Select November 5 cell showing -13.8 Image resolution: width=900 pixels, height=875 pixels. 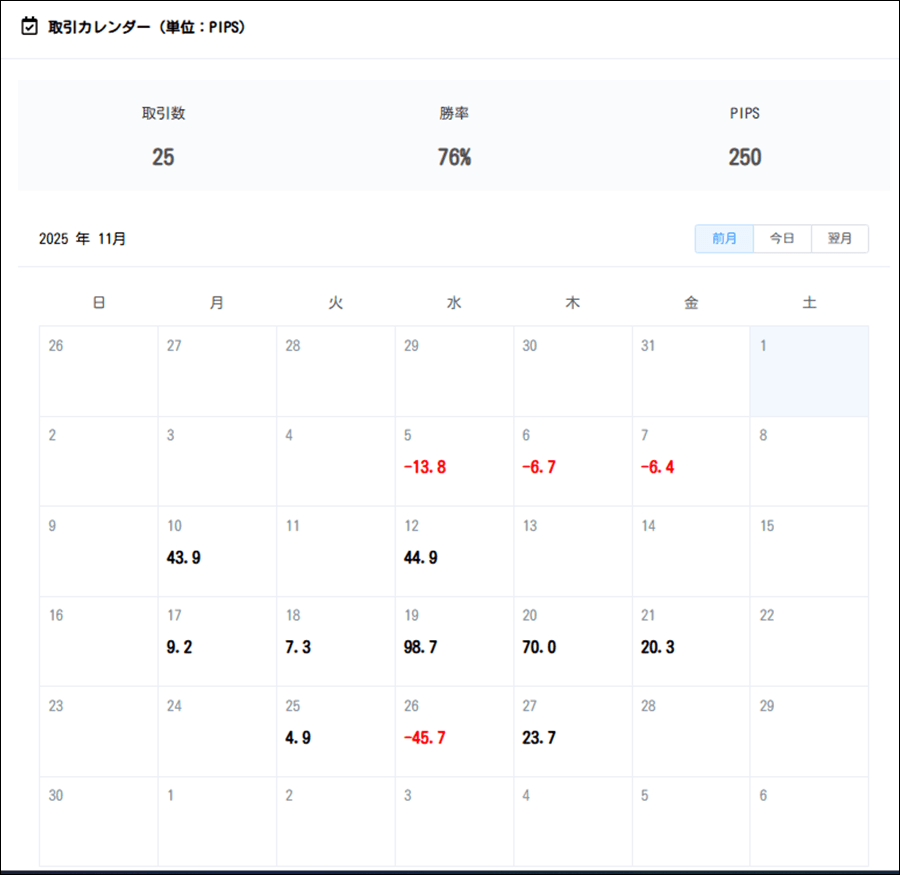click(x=454, y=461)
